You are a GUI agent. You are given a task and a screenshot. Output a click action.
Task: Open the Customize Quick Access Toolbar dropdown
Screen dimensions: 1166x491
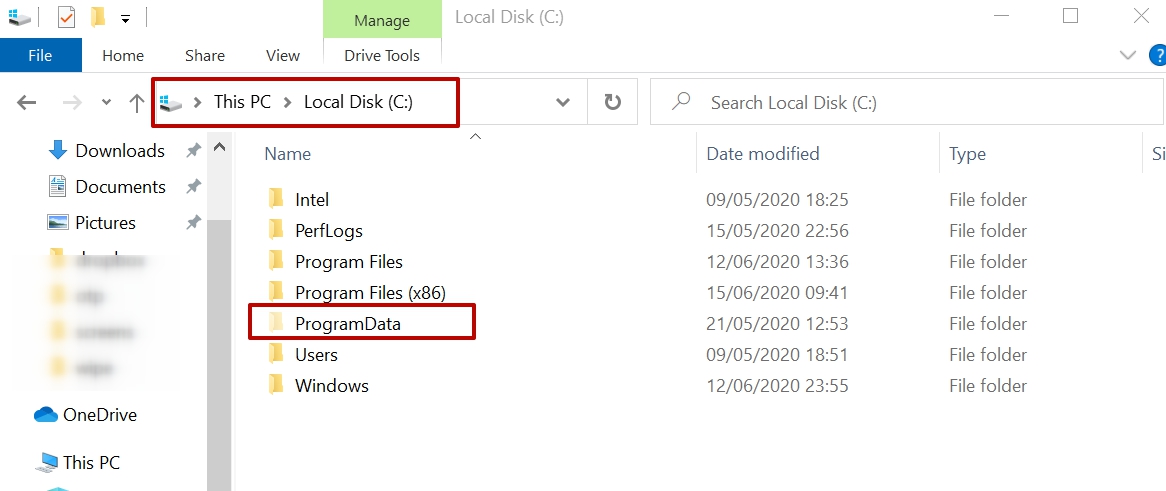click(125, 18)
